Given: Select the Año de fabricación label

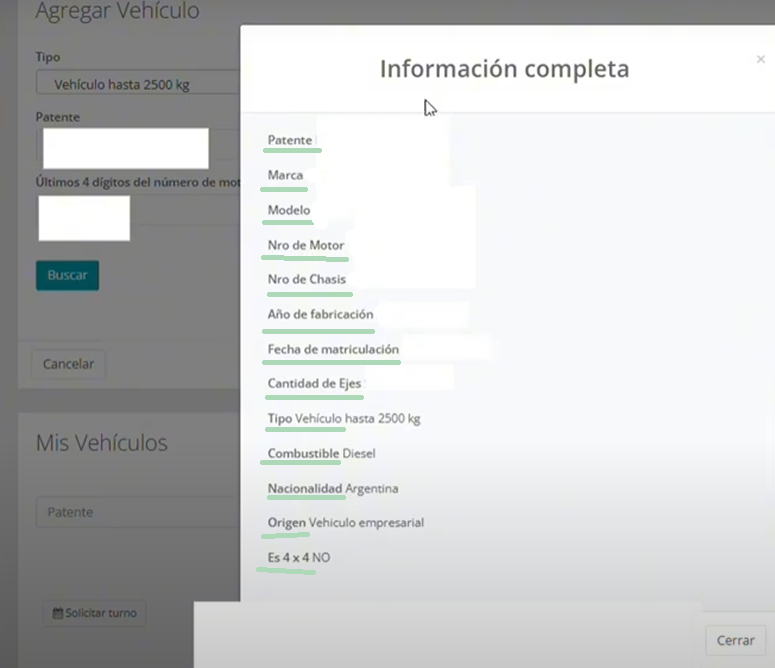Looking at the screenshot, I should coord(320,314).
